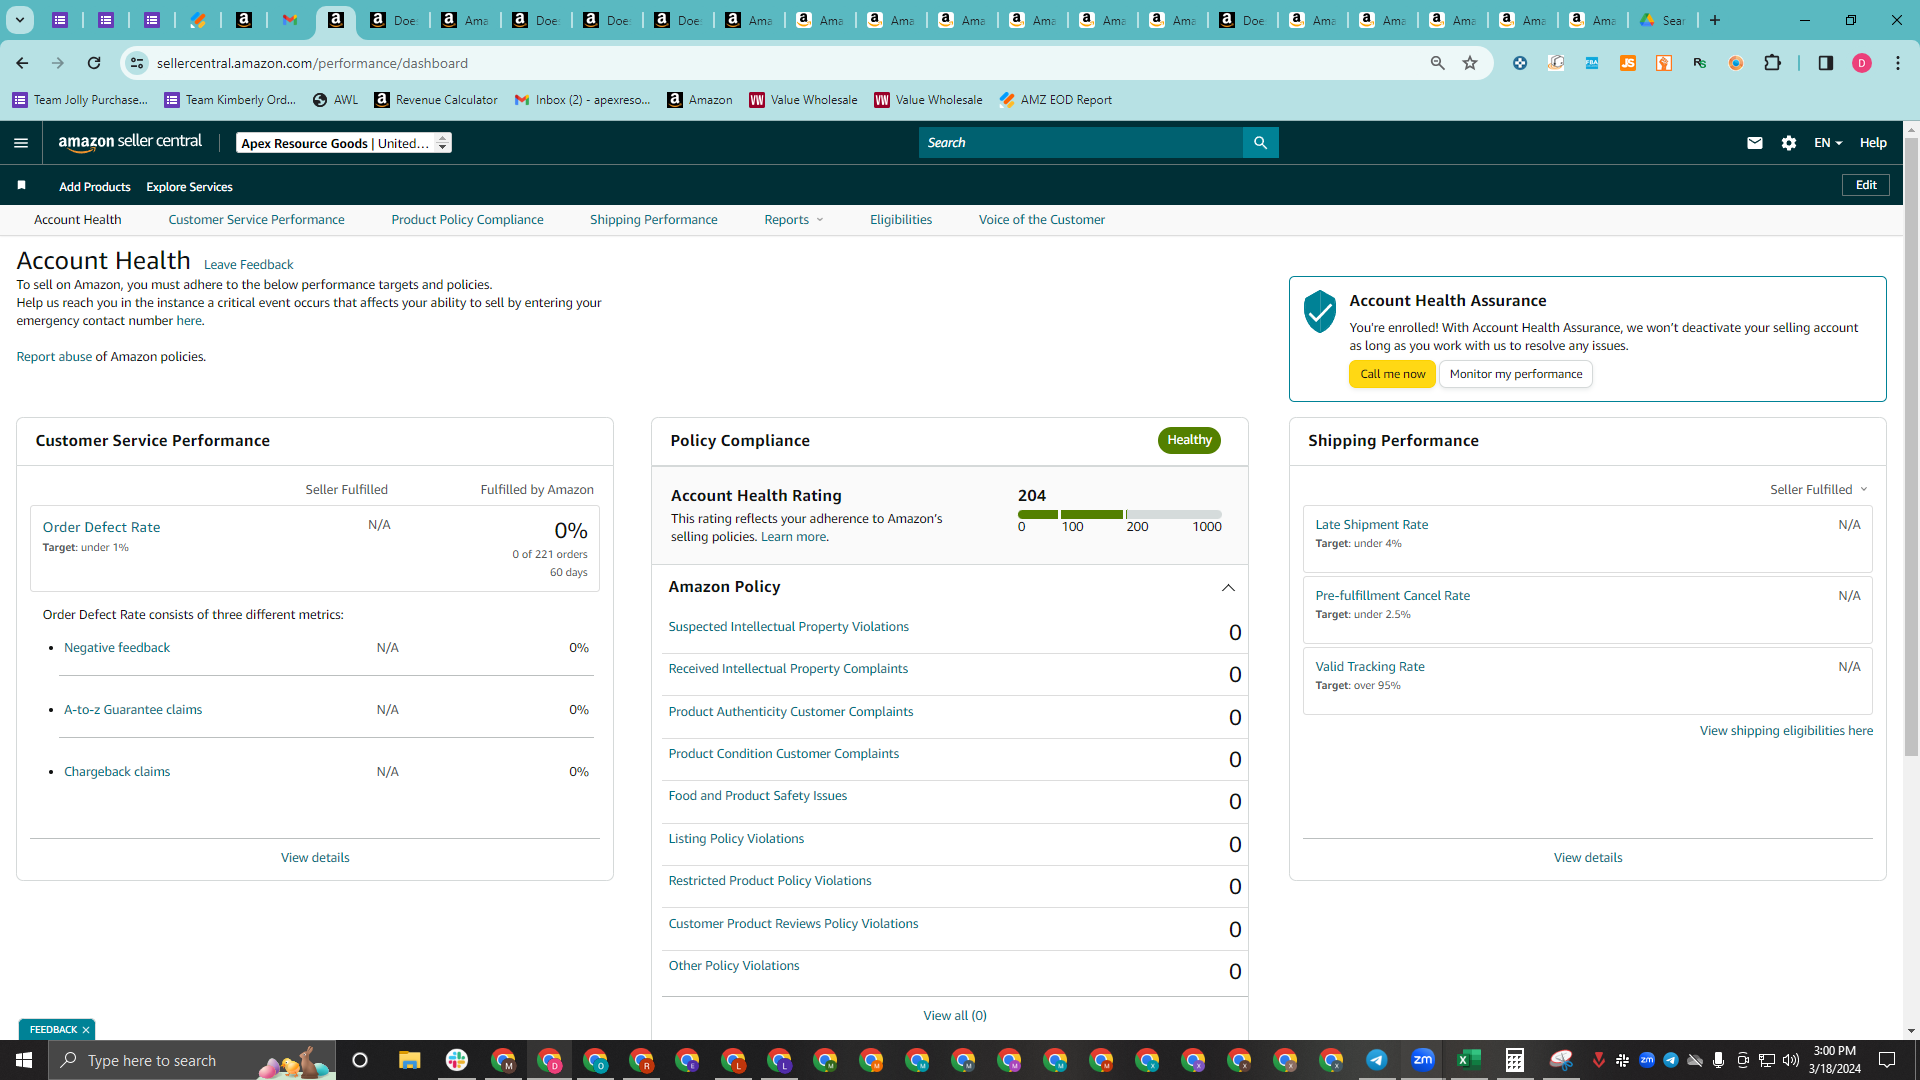
Task: Click the Leave Feedback link
Action: 248,265
